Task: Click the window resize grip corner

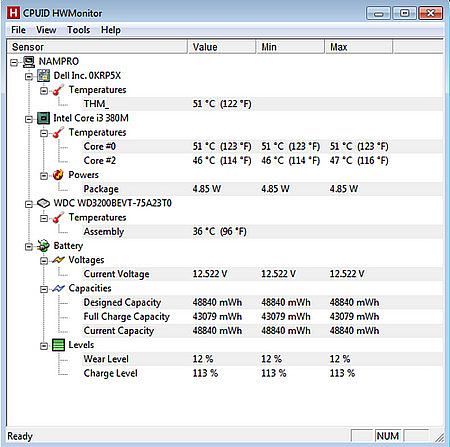Action: click(x=439, y=437)
